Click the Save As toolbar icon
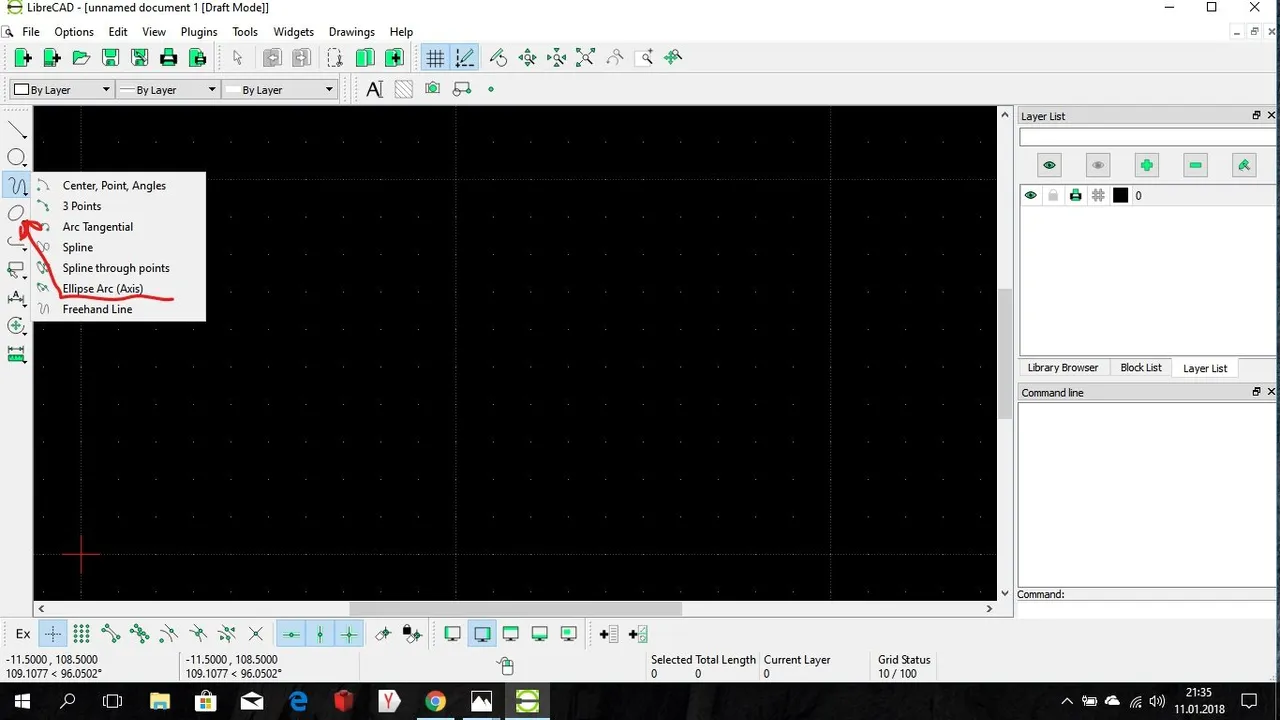 click(x=139, y=58)
